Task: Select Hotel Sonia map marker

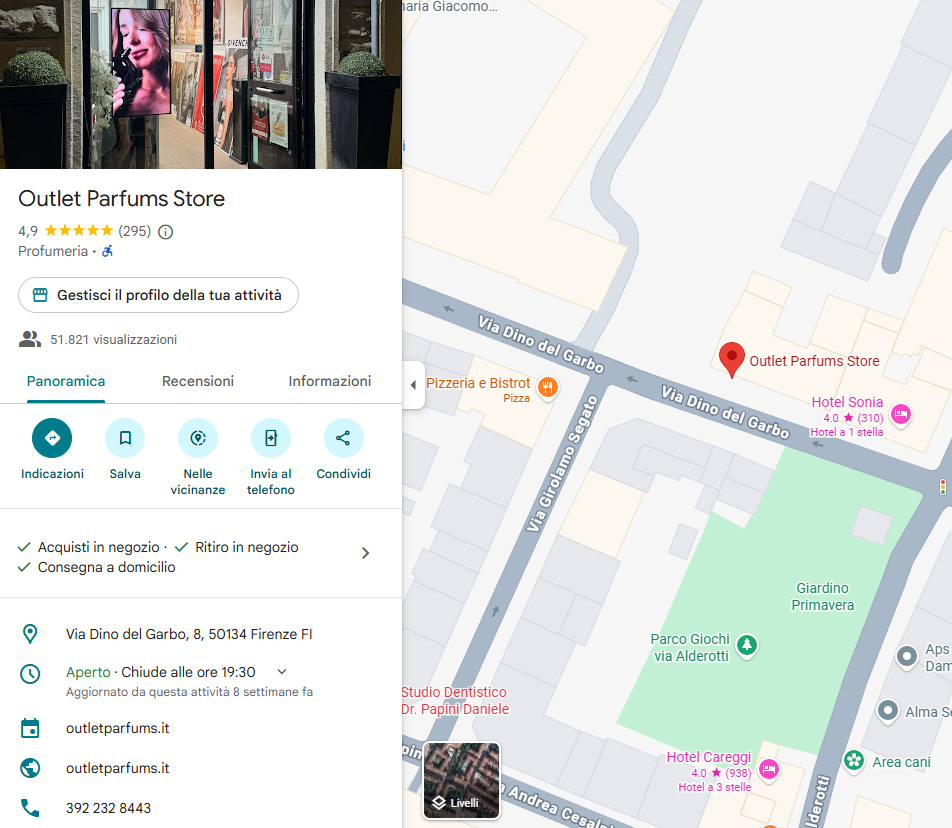Action: [901, 415]
